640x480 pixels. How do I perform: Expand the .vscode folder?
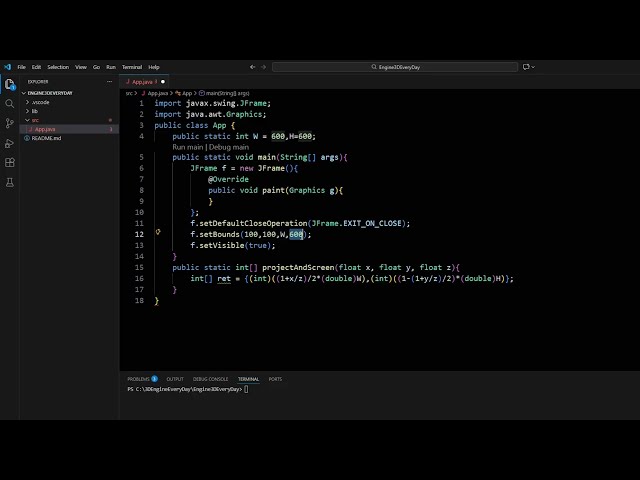[x=69, y=102]
